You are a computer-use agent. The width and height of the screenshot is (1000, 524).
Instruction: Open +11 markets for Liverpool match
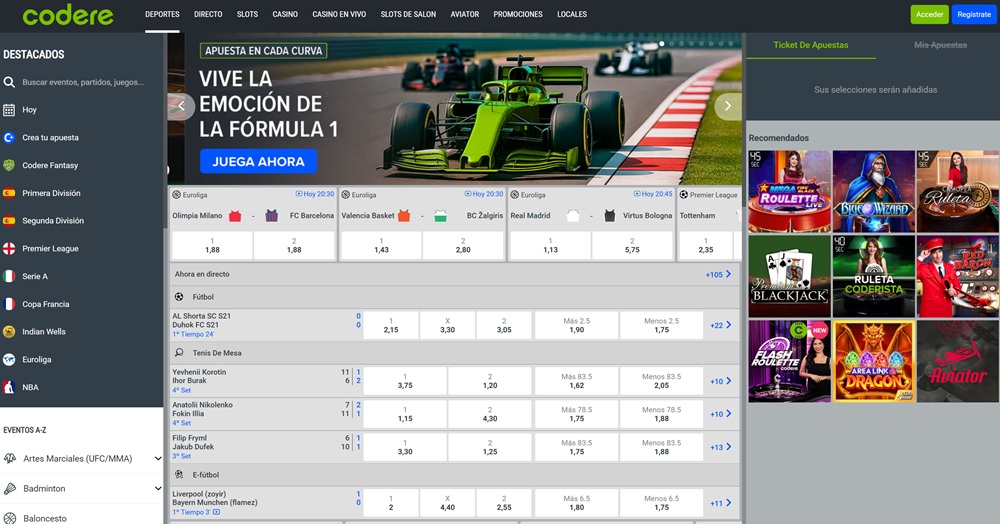(x=721, y=503)
